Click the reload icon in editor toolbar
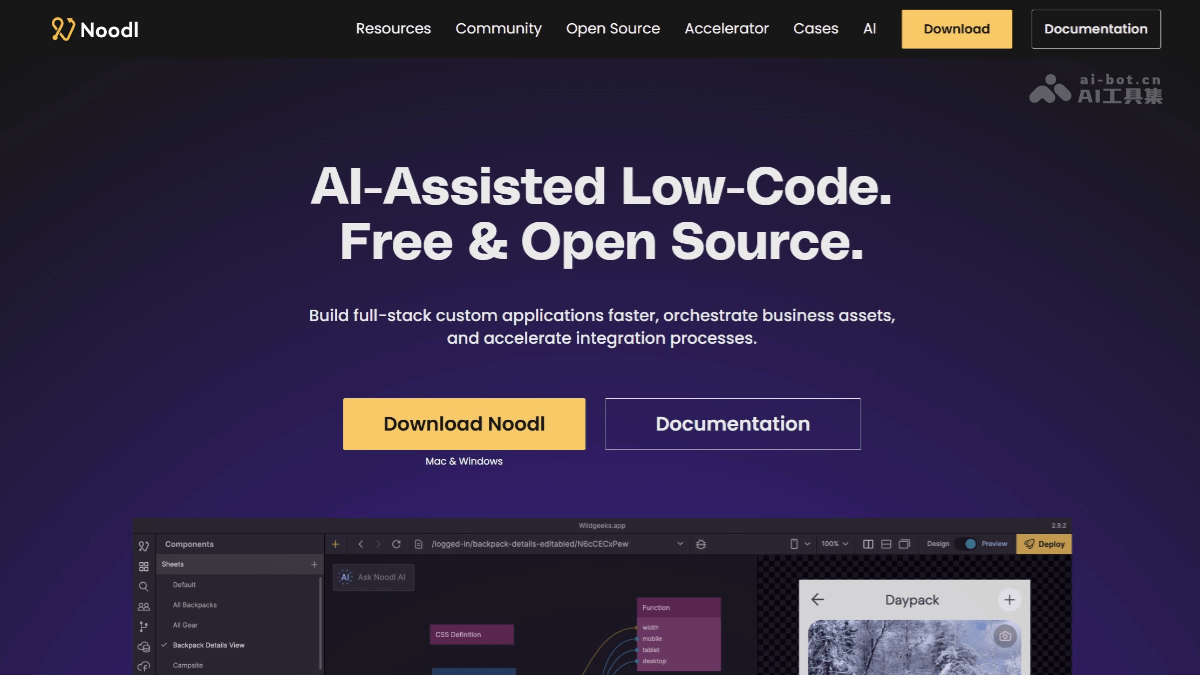The width and height of the screenshot is (1200, 675). point(396,544)
